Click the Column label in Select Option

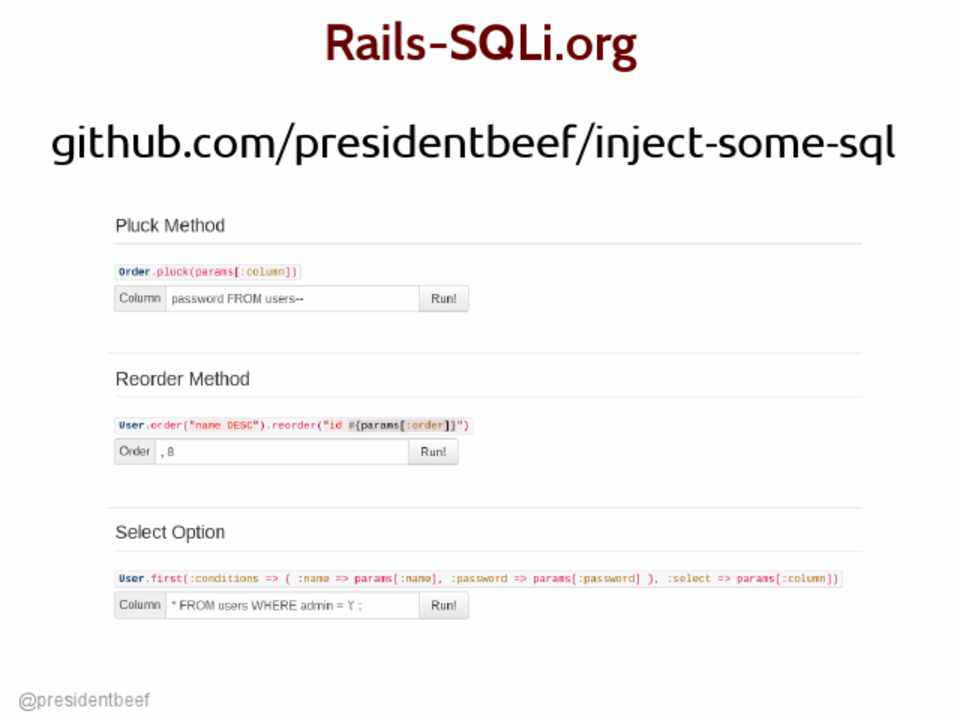coord(139,605)
